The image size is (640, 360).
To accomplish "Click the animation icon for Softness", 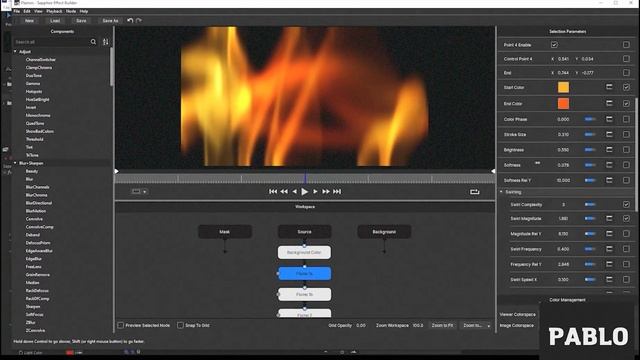I will point(609,165).
